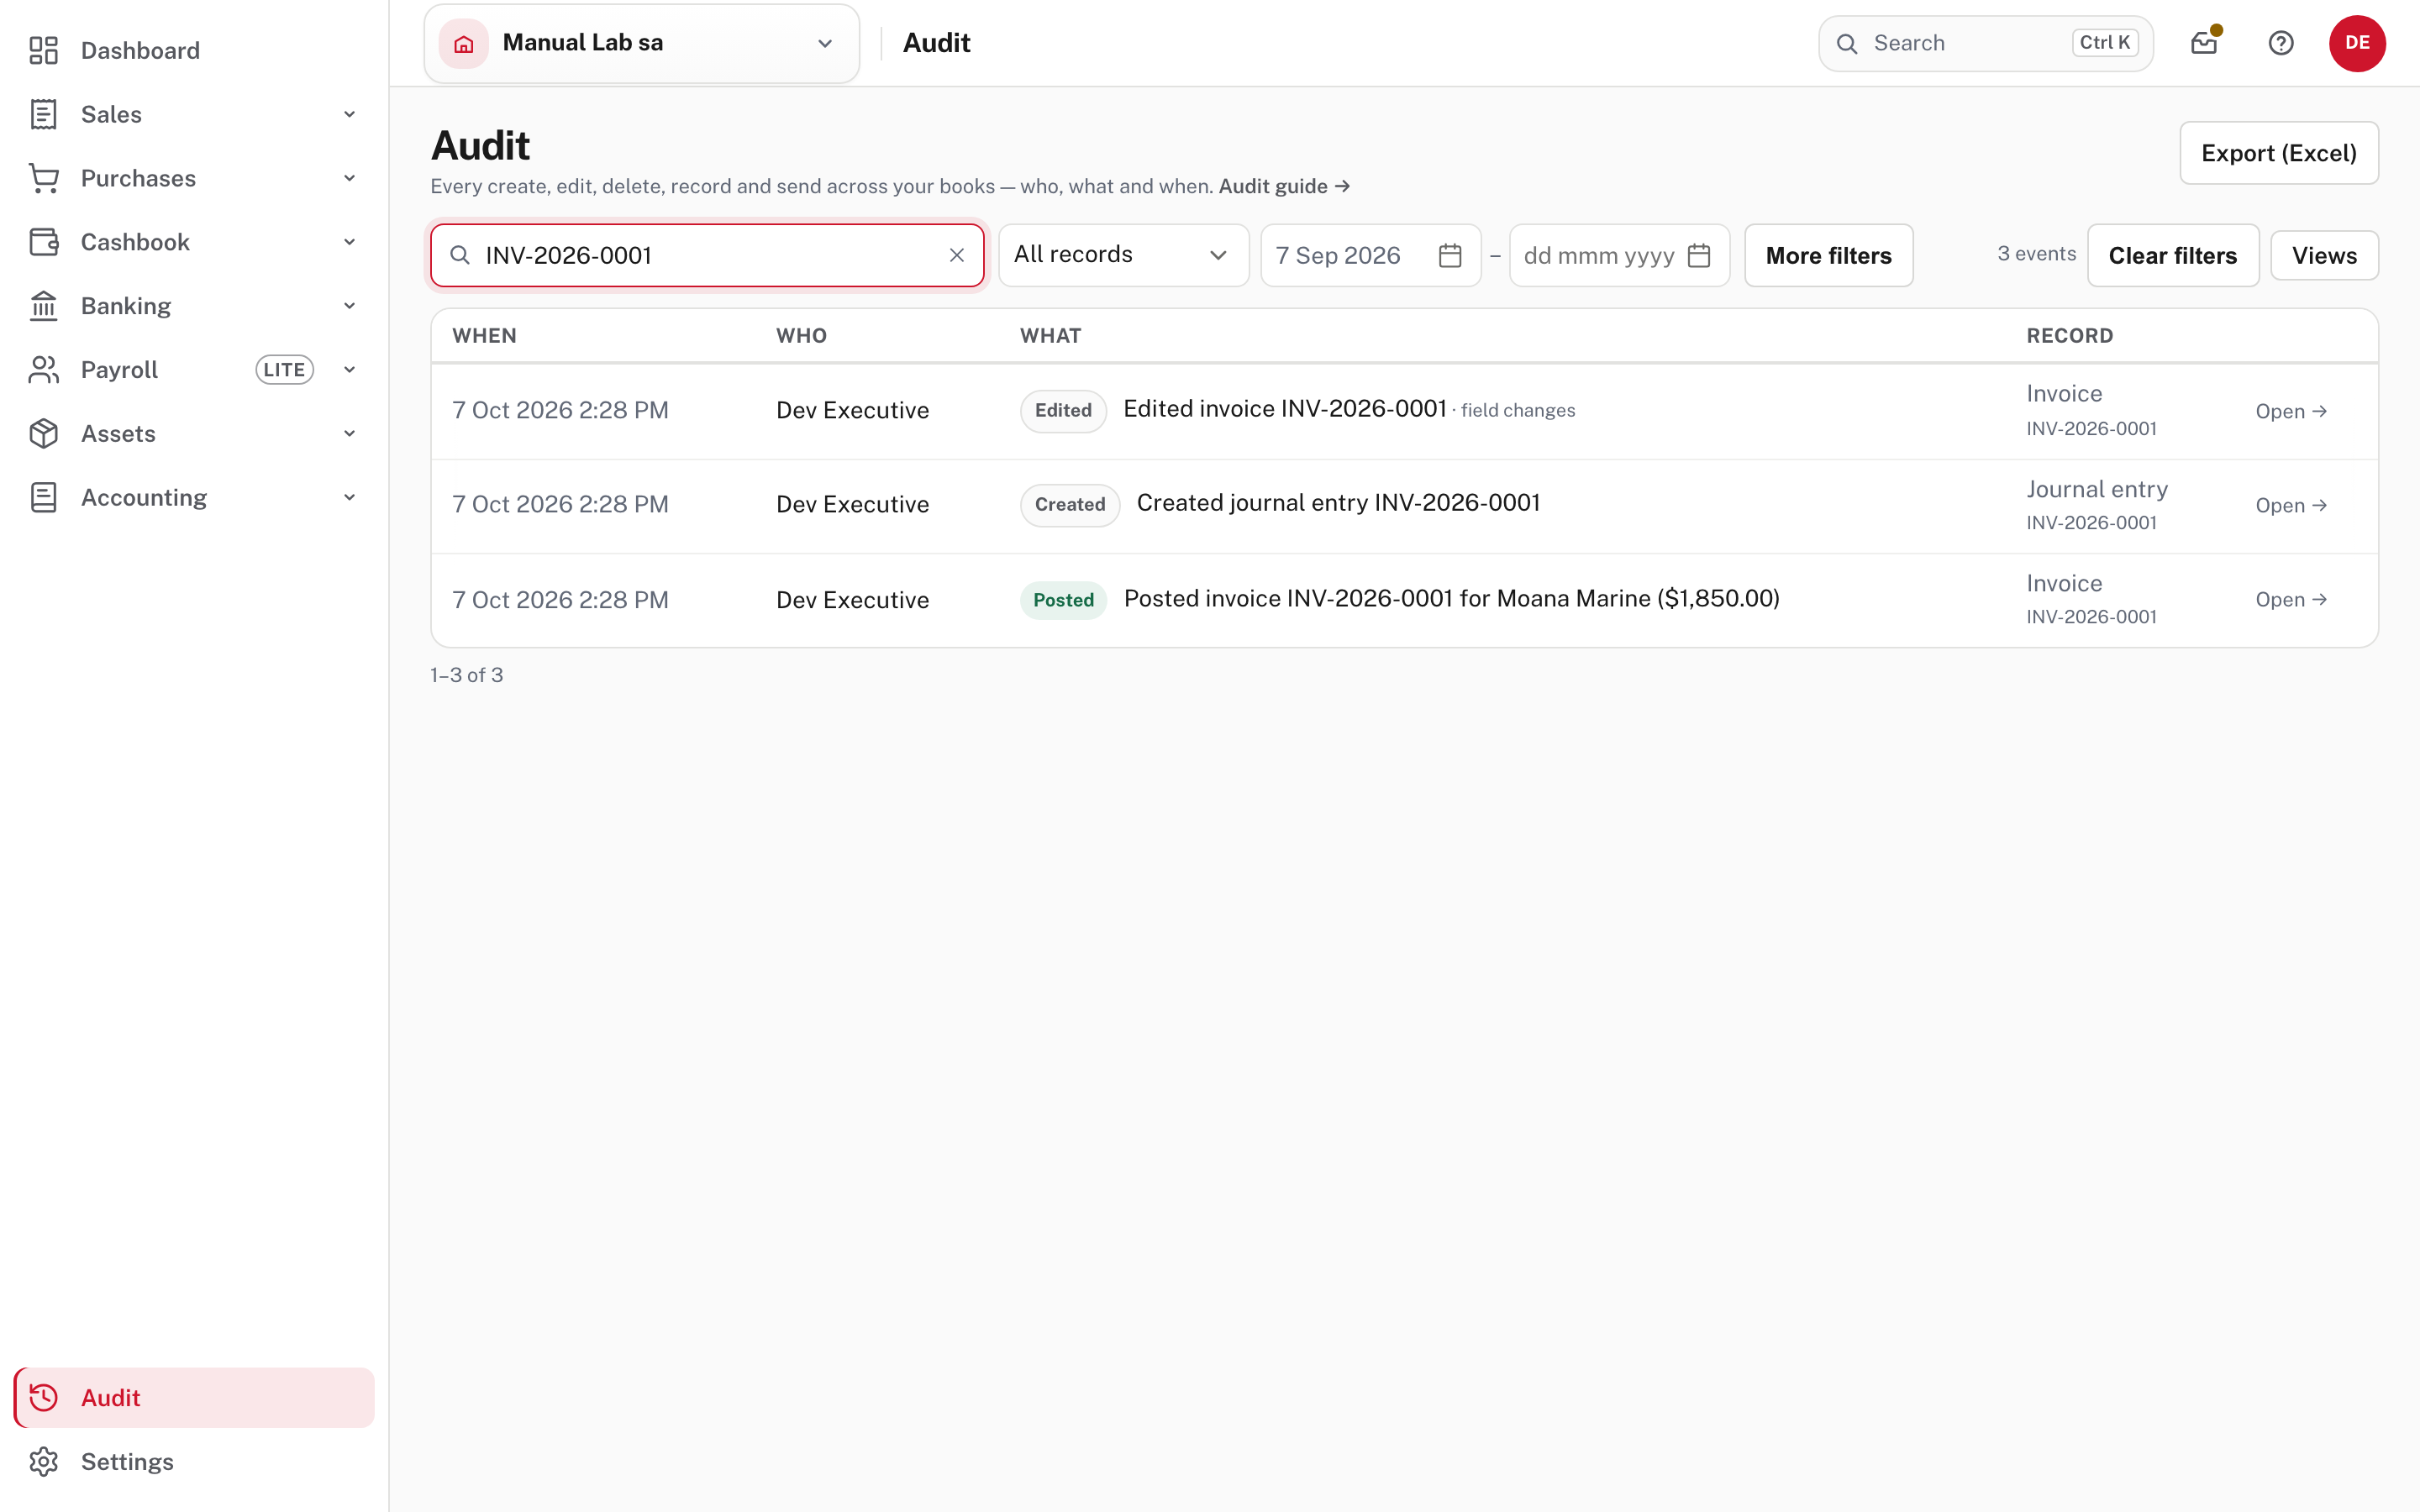The image size is (2420, 1512).
Task: Click Export (Excel) button
Action: tap(2279, 153)
